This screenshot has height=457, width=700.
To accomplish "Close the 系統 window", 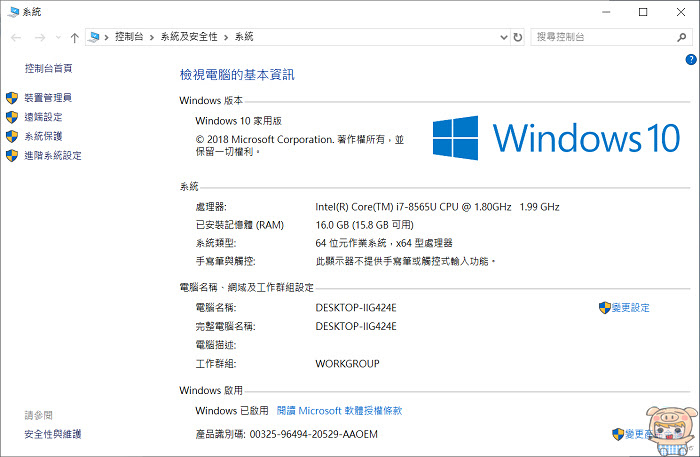I will (680, 12).
